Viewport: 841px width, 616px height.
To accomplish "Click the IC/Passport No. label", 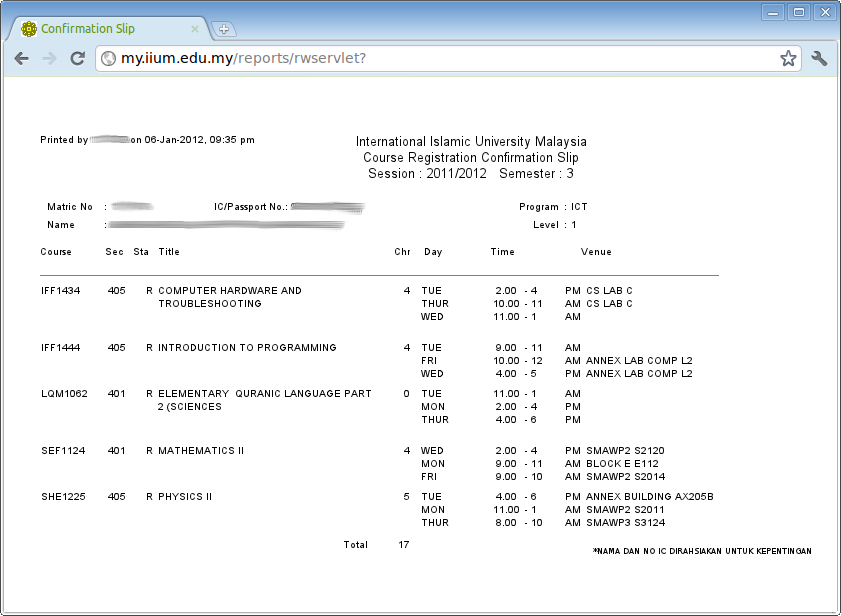I will pos(250,207).
